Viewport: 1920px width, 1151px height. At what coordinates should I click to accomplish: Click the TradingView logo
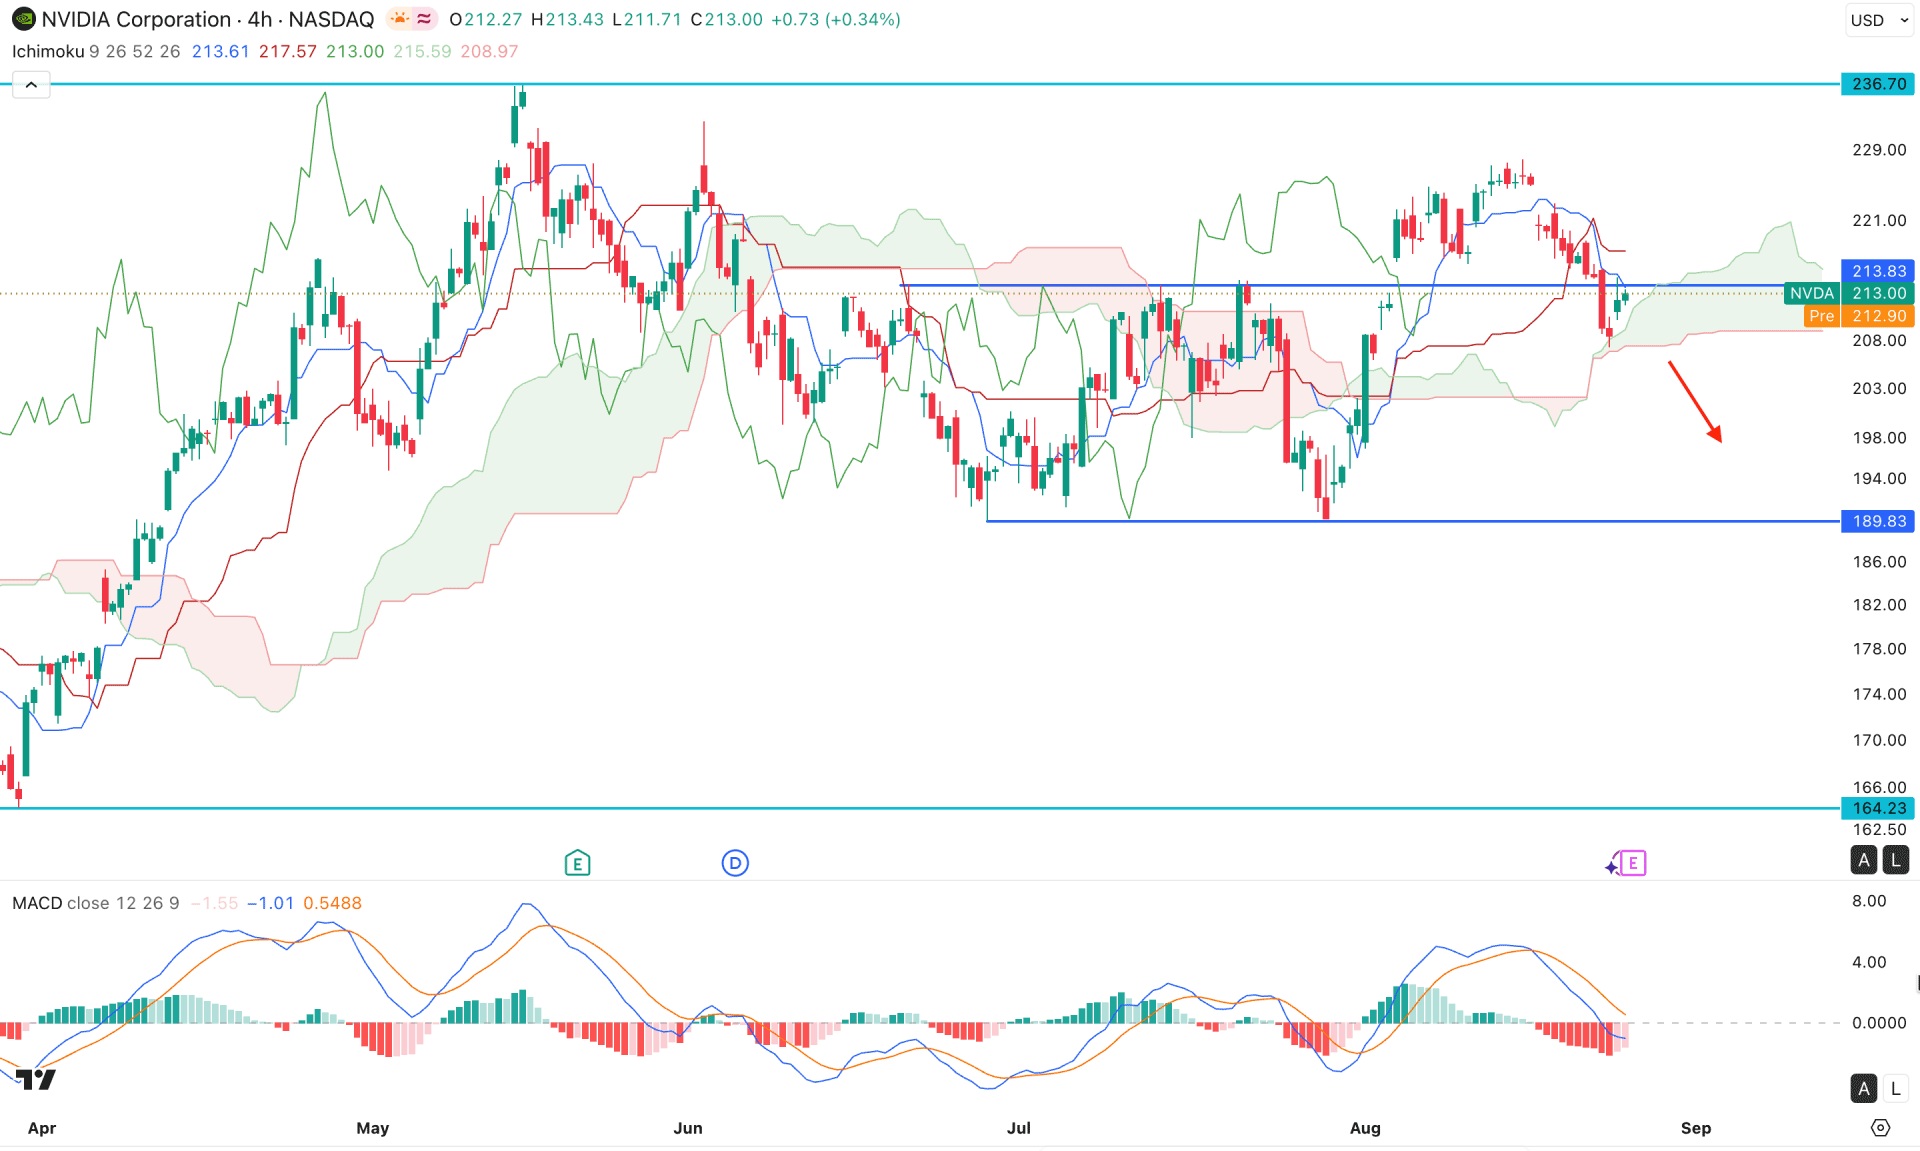(x=36, y=1079)
